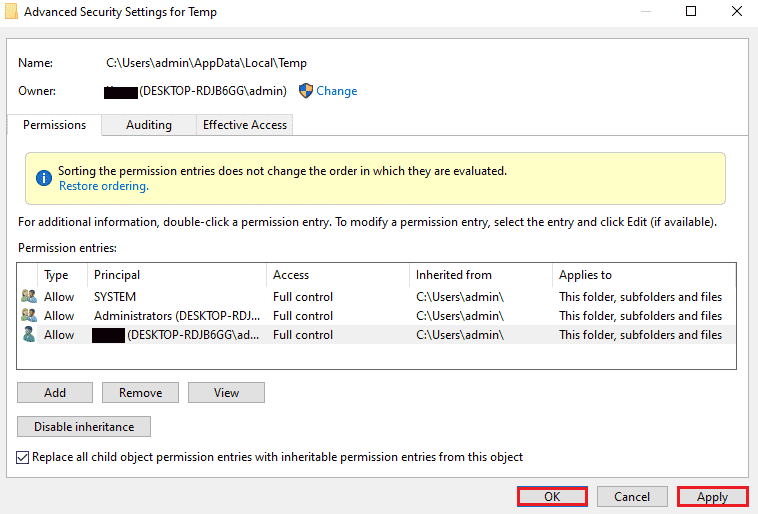
Task: Click the folder icon in the title bar
Action: 11,12
